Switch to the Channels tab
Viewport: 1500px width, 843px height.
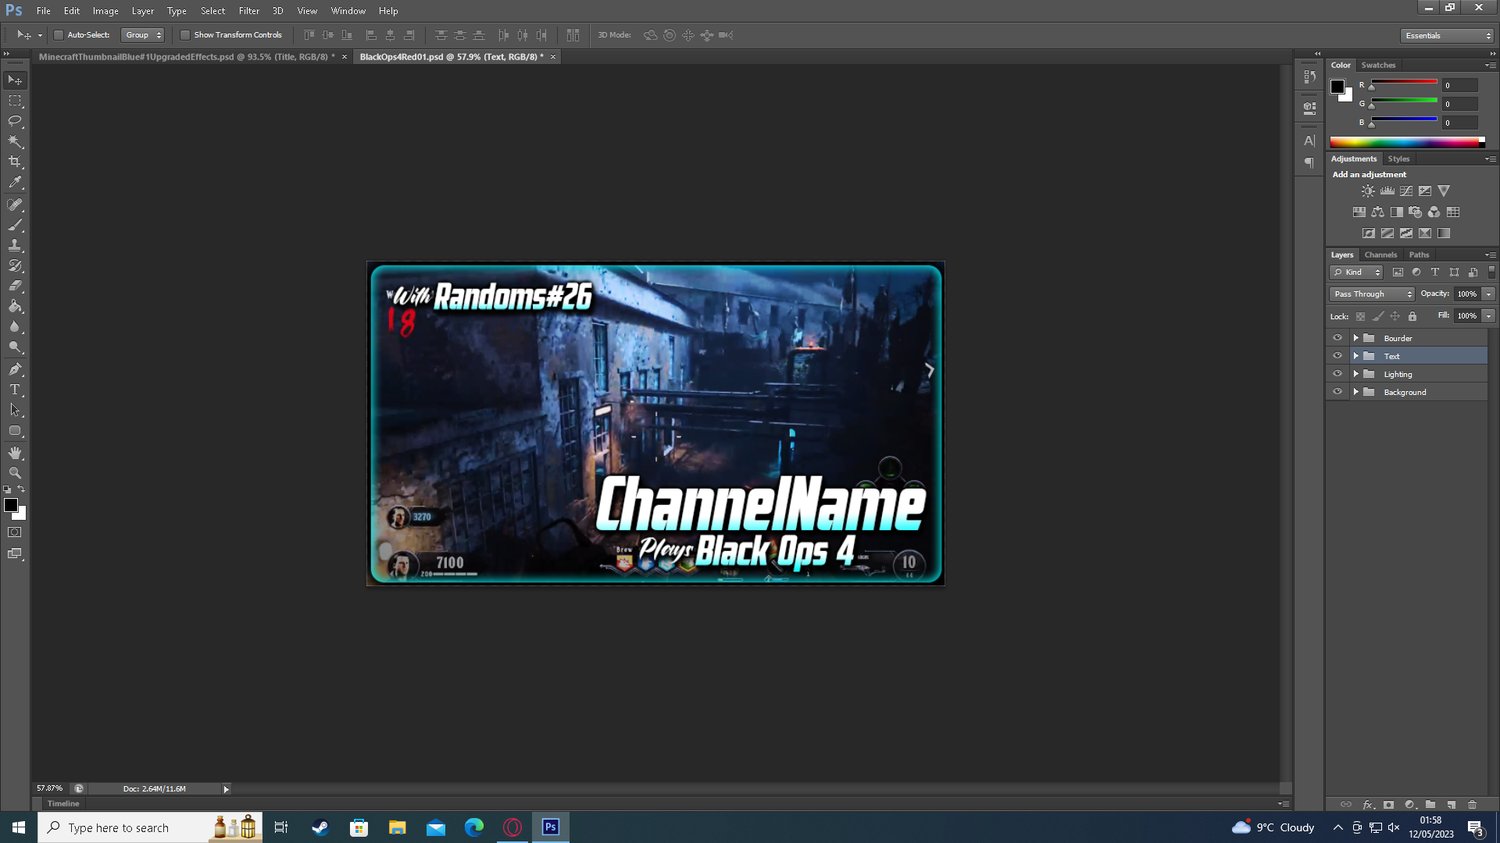1380,255
